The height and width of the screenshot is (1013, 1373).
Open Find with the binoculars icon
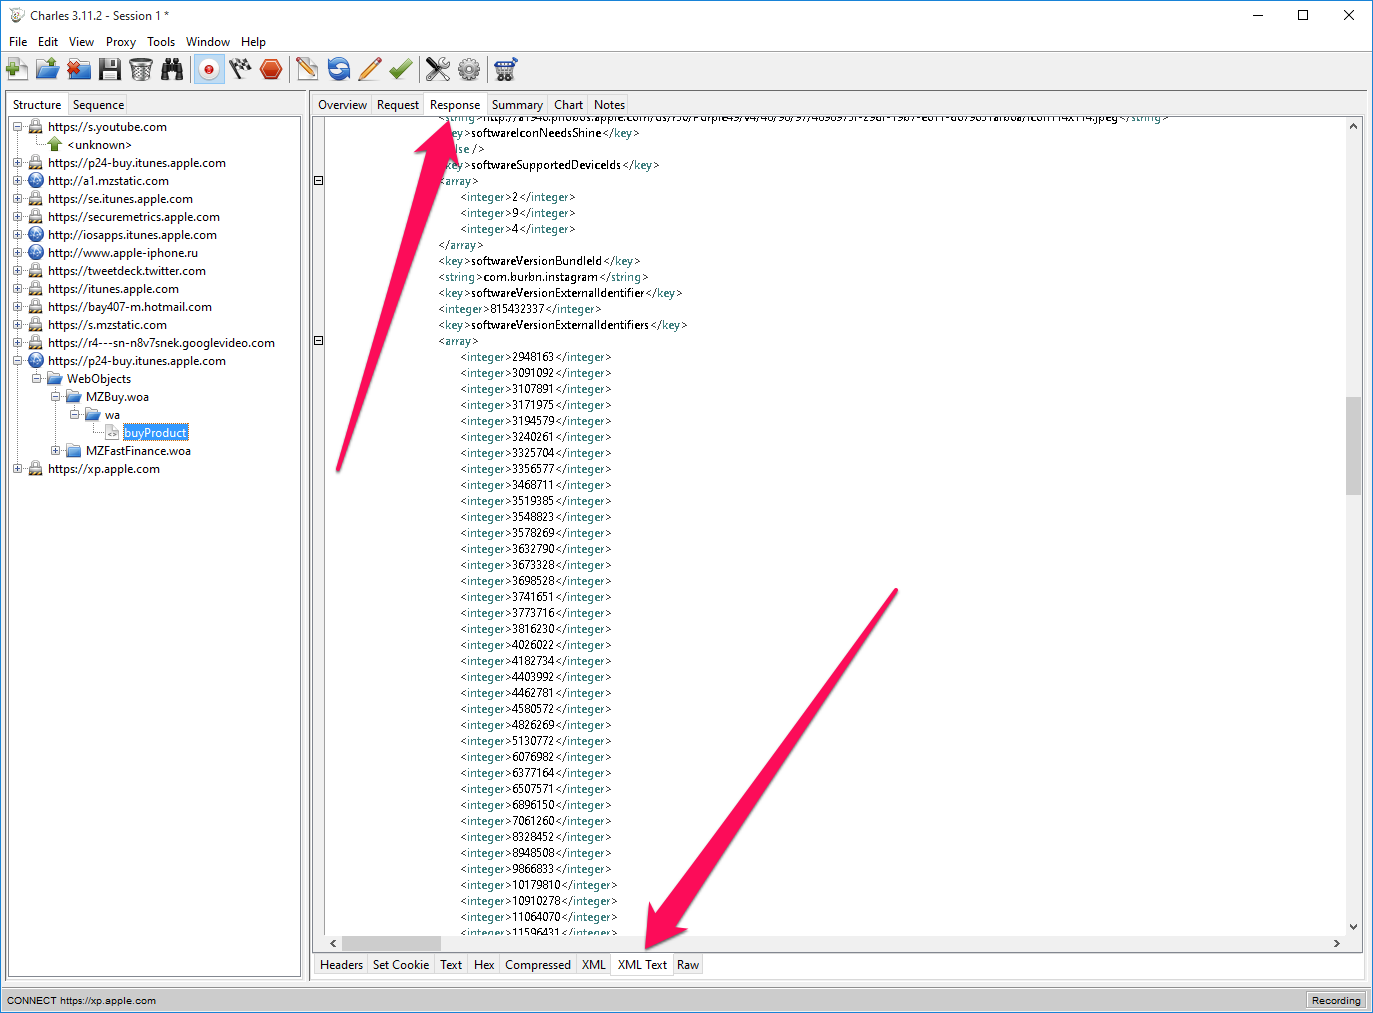click(172, 69)
